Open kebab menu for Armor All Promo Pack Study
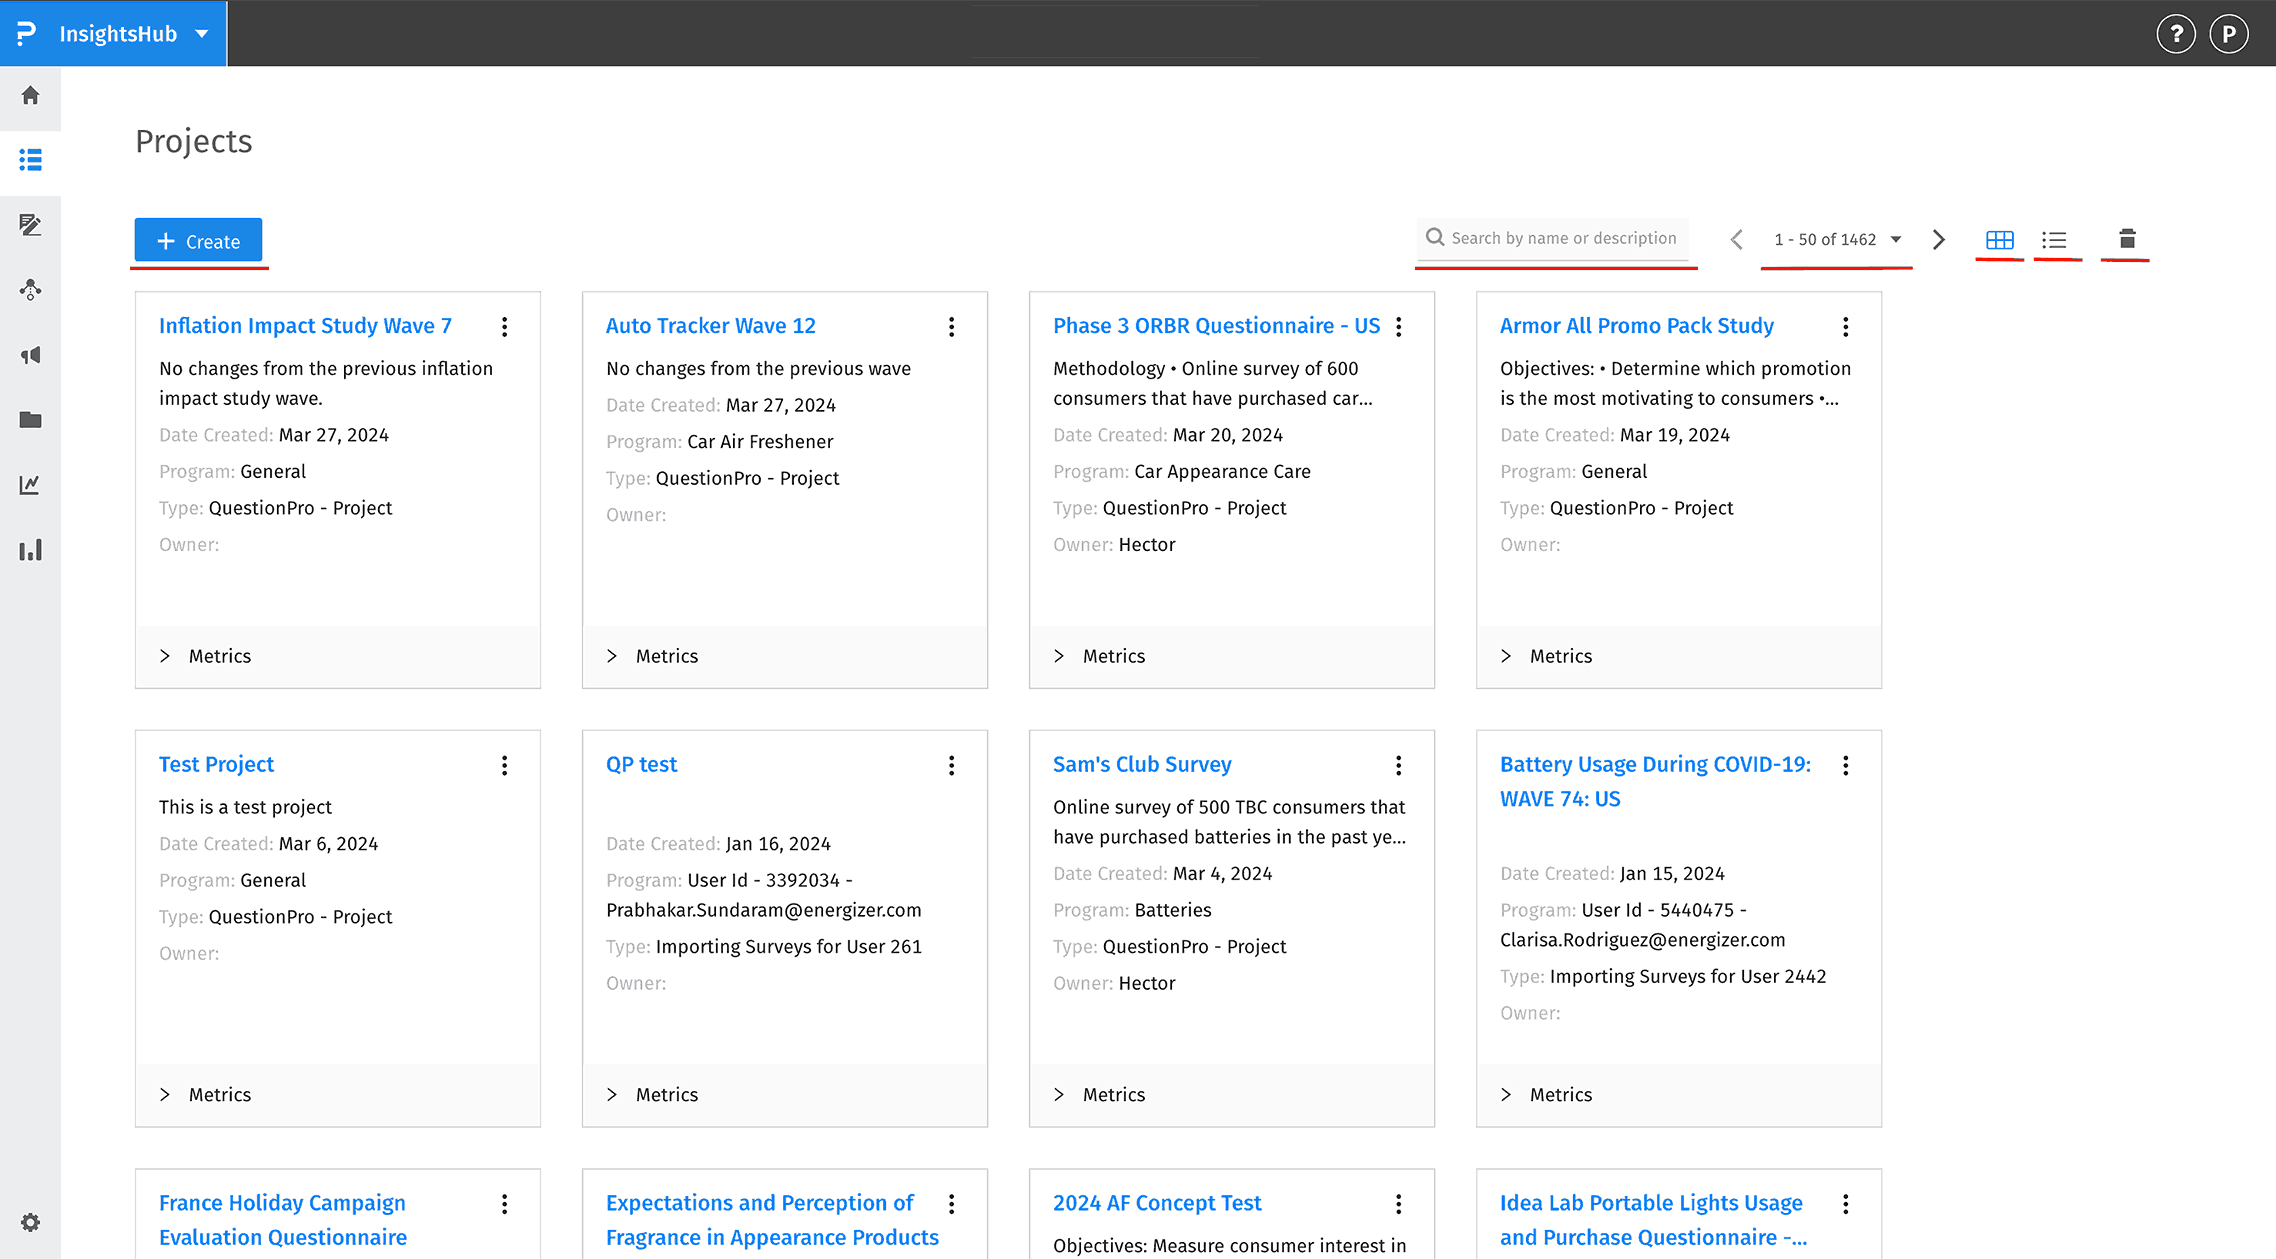The image size is (2276, 1259). (x=1845, y=326)
